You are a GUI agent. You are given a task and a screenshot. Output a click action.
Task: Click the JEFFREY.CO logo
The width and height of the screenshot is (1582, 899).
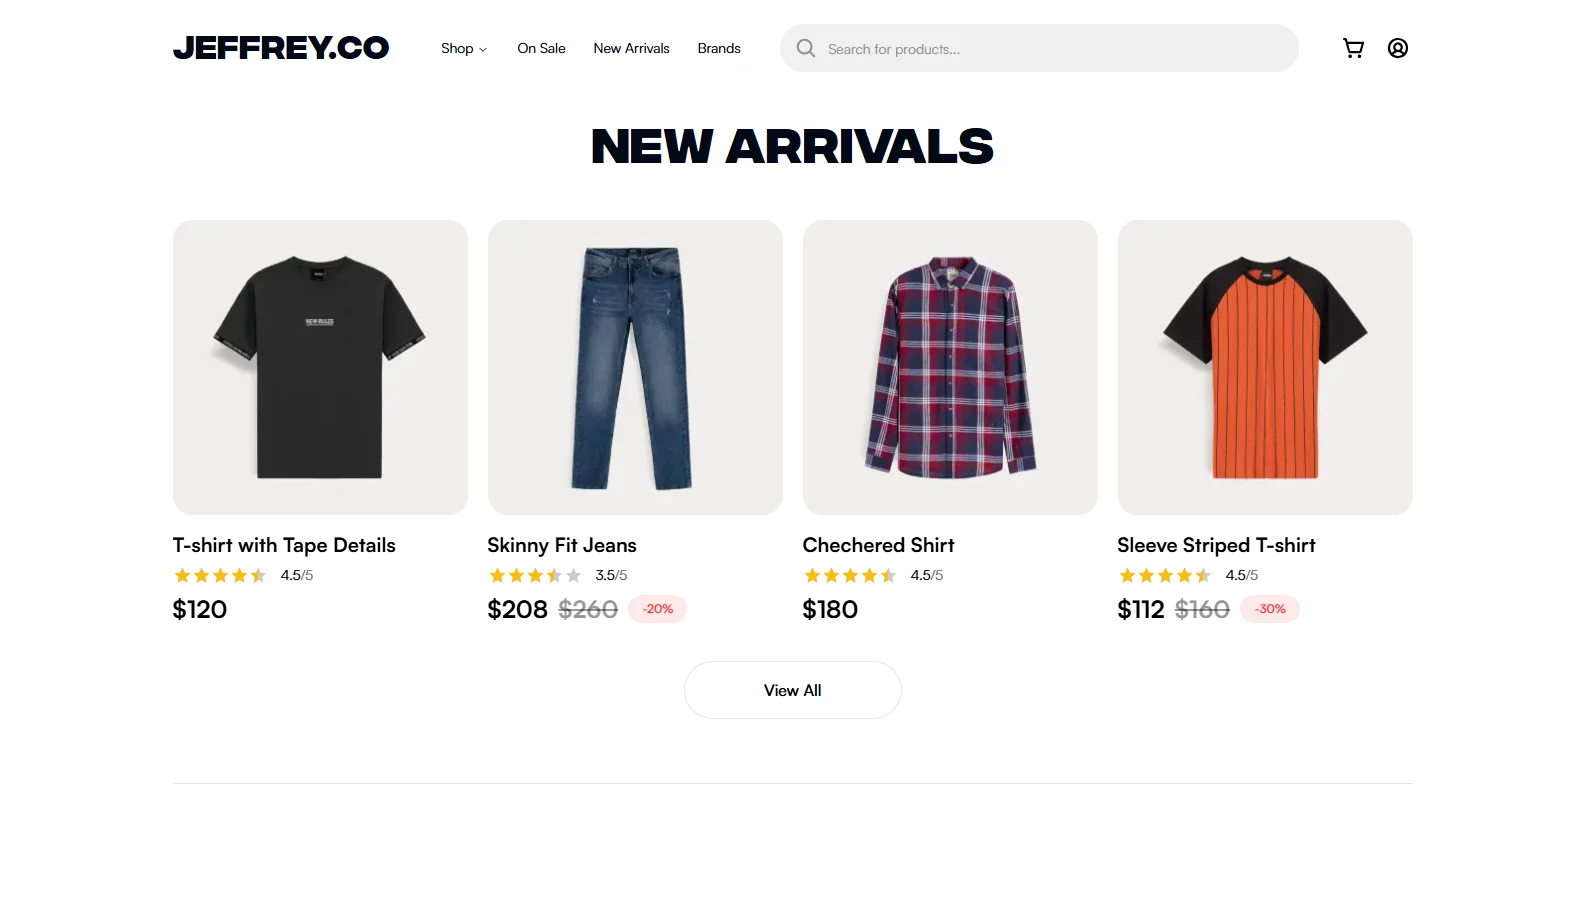(x=282, y=47)
